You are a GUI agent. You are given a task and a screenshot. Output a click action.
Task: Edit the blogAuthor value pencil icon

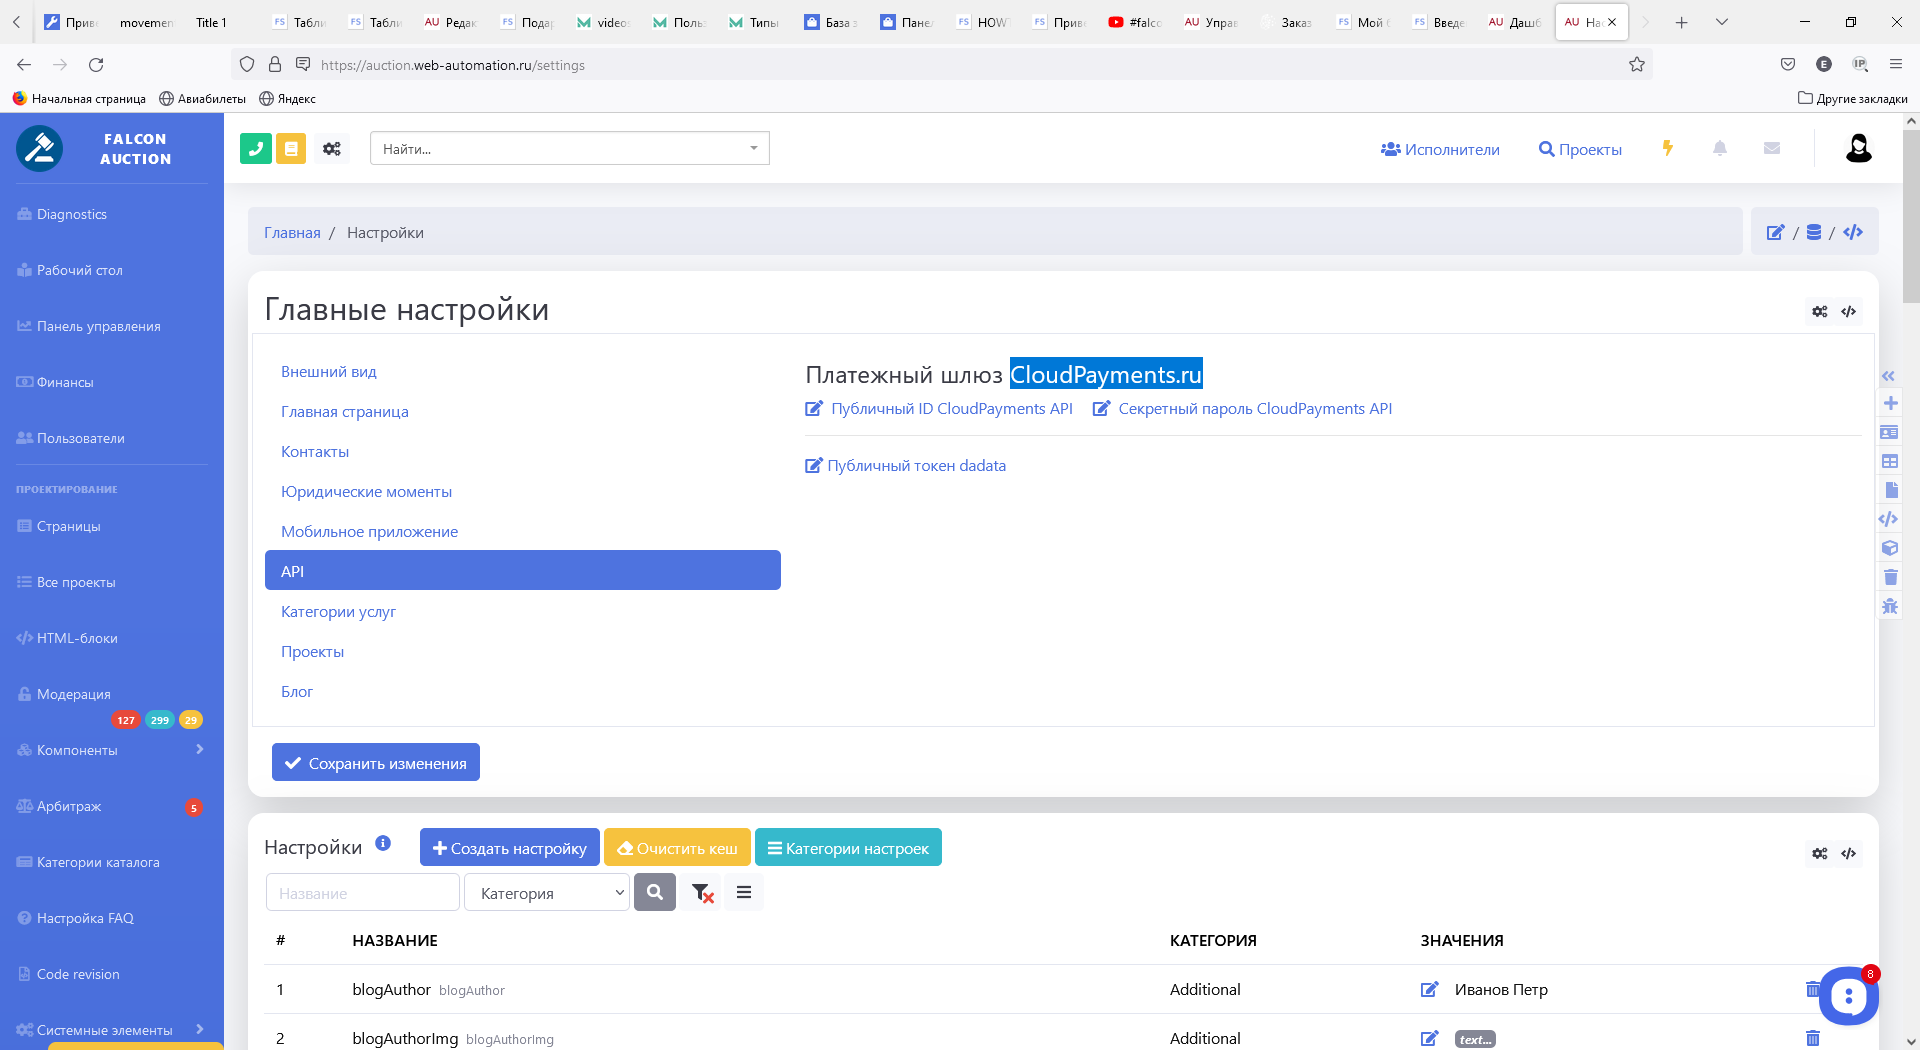pos(1429,989)
